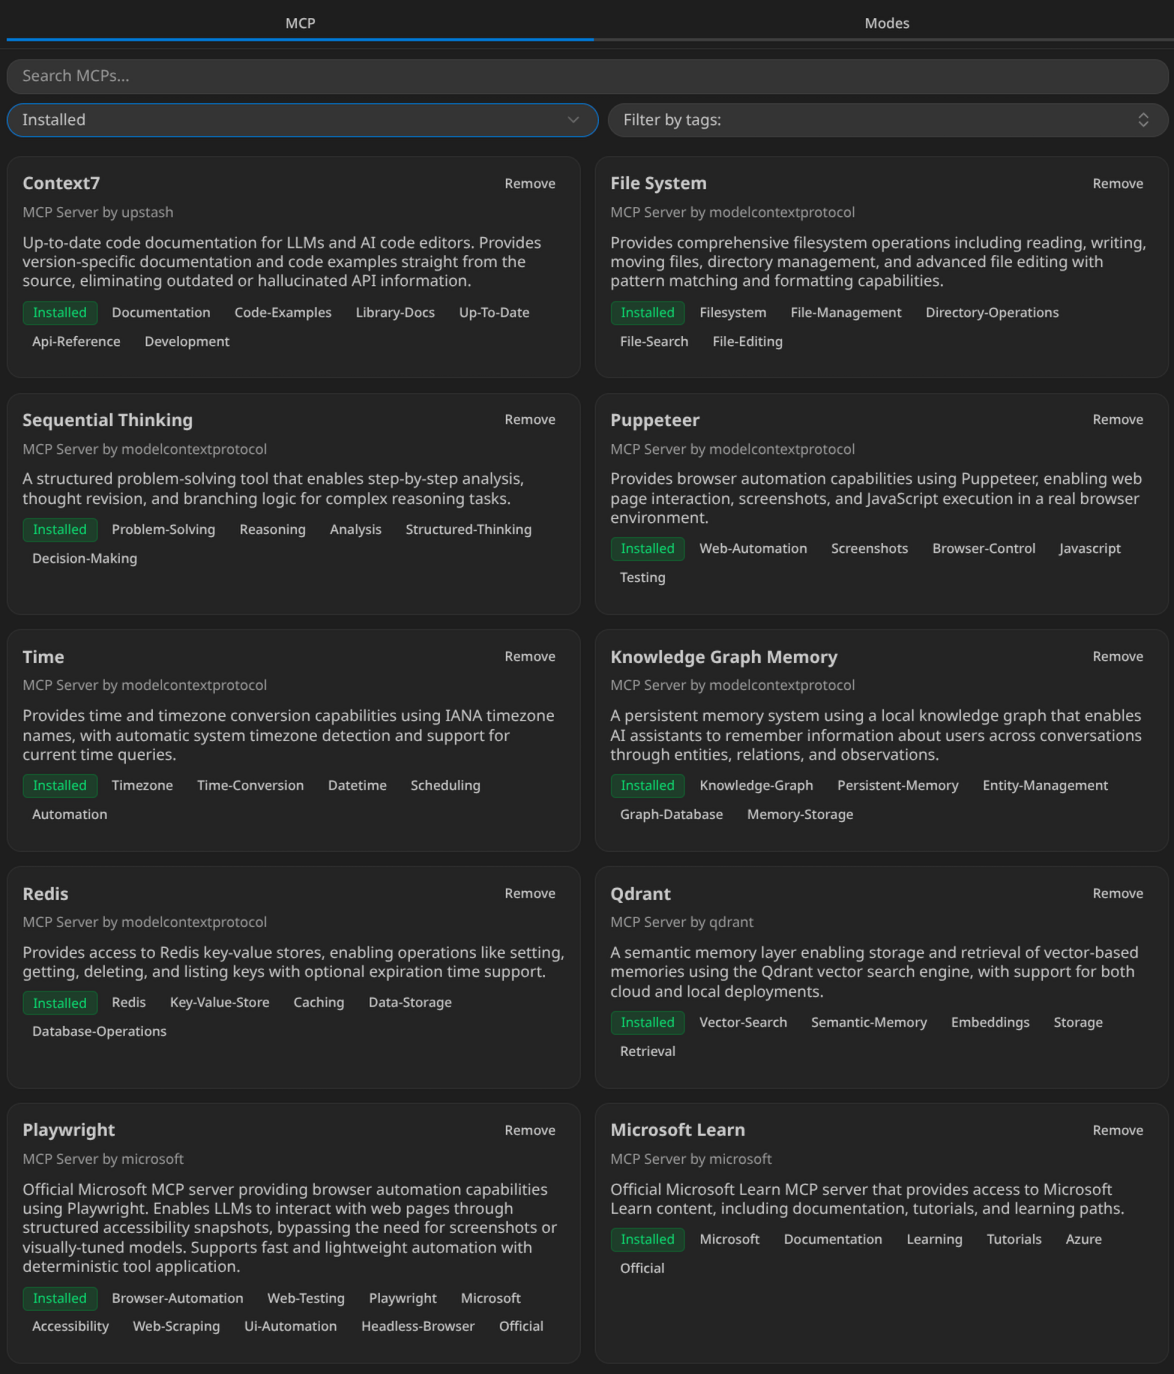Remove the File System server
The width and height of the screenshot is (1174, 1374).
click(x=1117, y=183)
